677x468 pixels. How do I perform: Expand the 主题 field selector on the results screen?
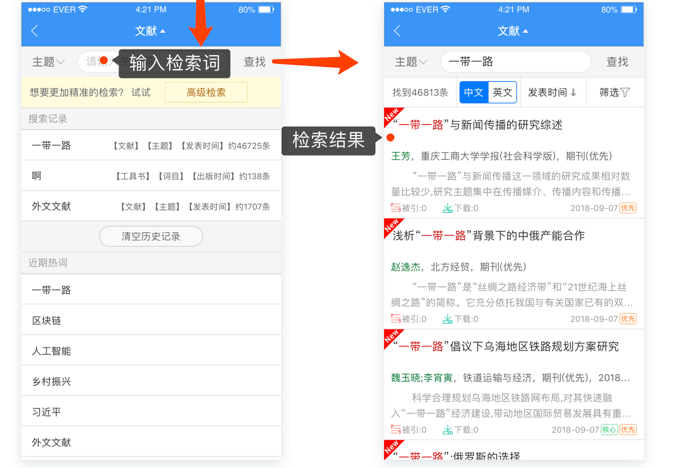click(411, 62)
